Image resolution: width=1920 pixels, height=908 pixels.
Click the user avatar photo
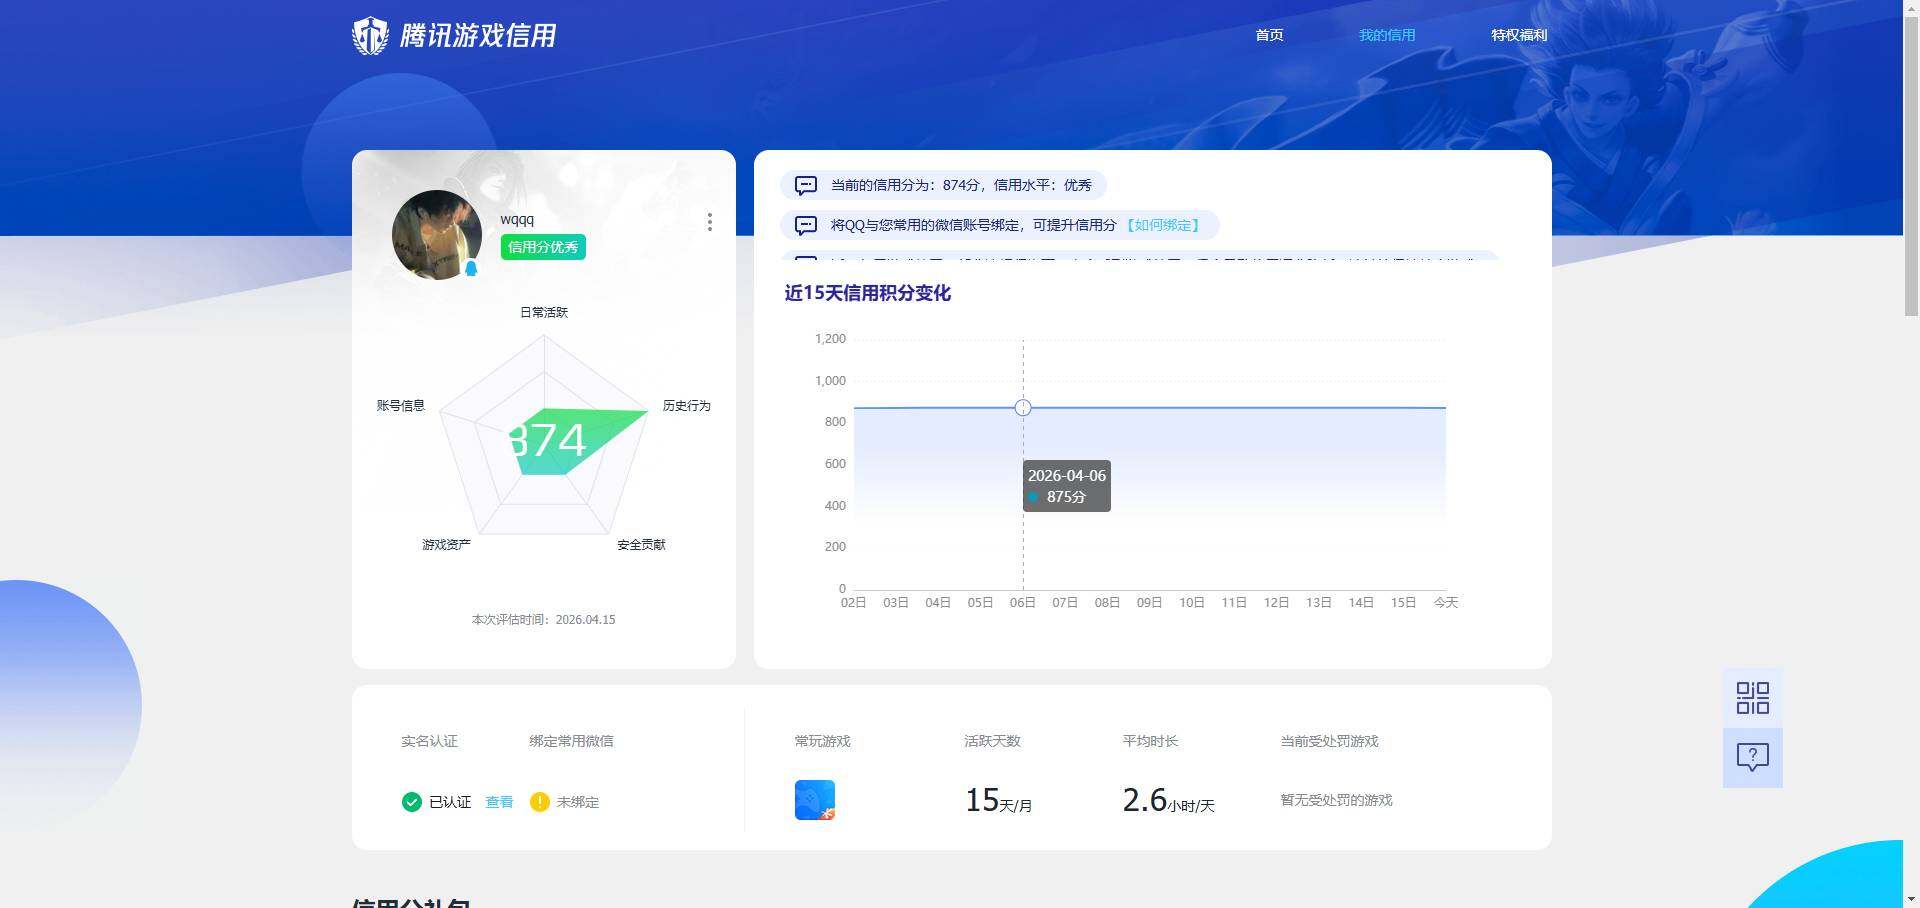click(437, 235)
